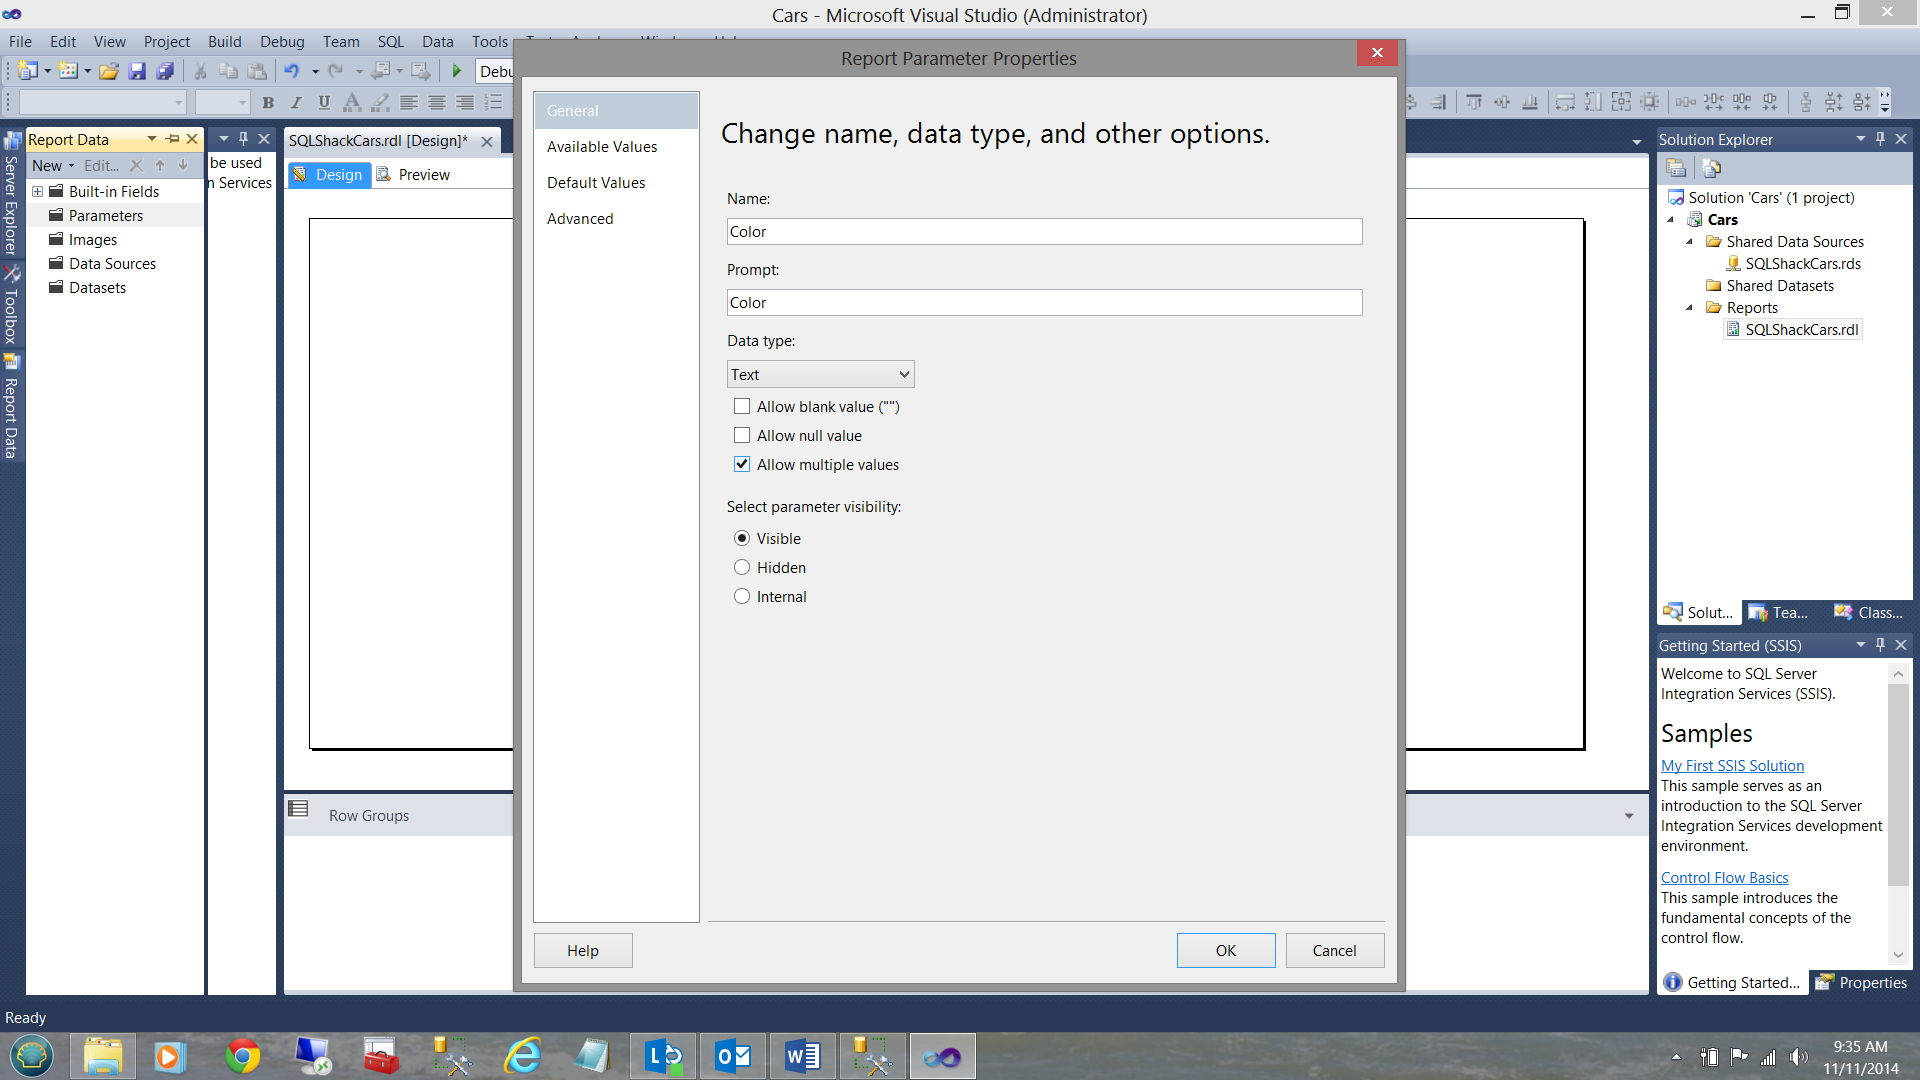
Task: Enable Allow blank value checkbox
Action: point(742,406)
